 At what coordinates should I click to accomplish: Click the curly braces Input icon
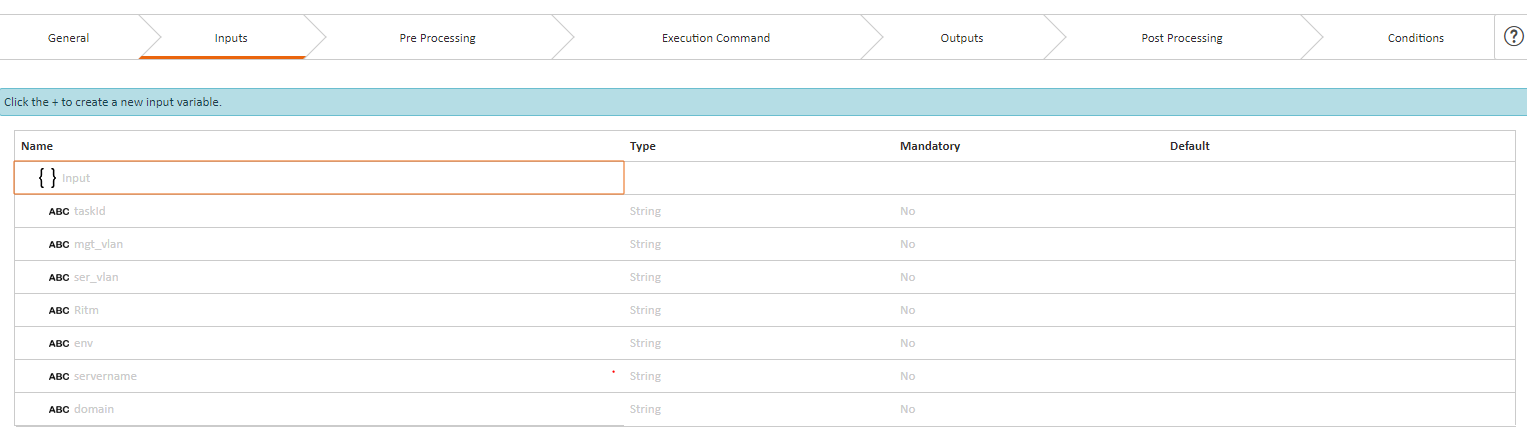(47, 178)
